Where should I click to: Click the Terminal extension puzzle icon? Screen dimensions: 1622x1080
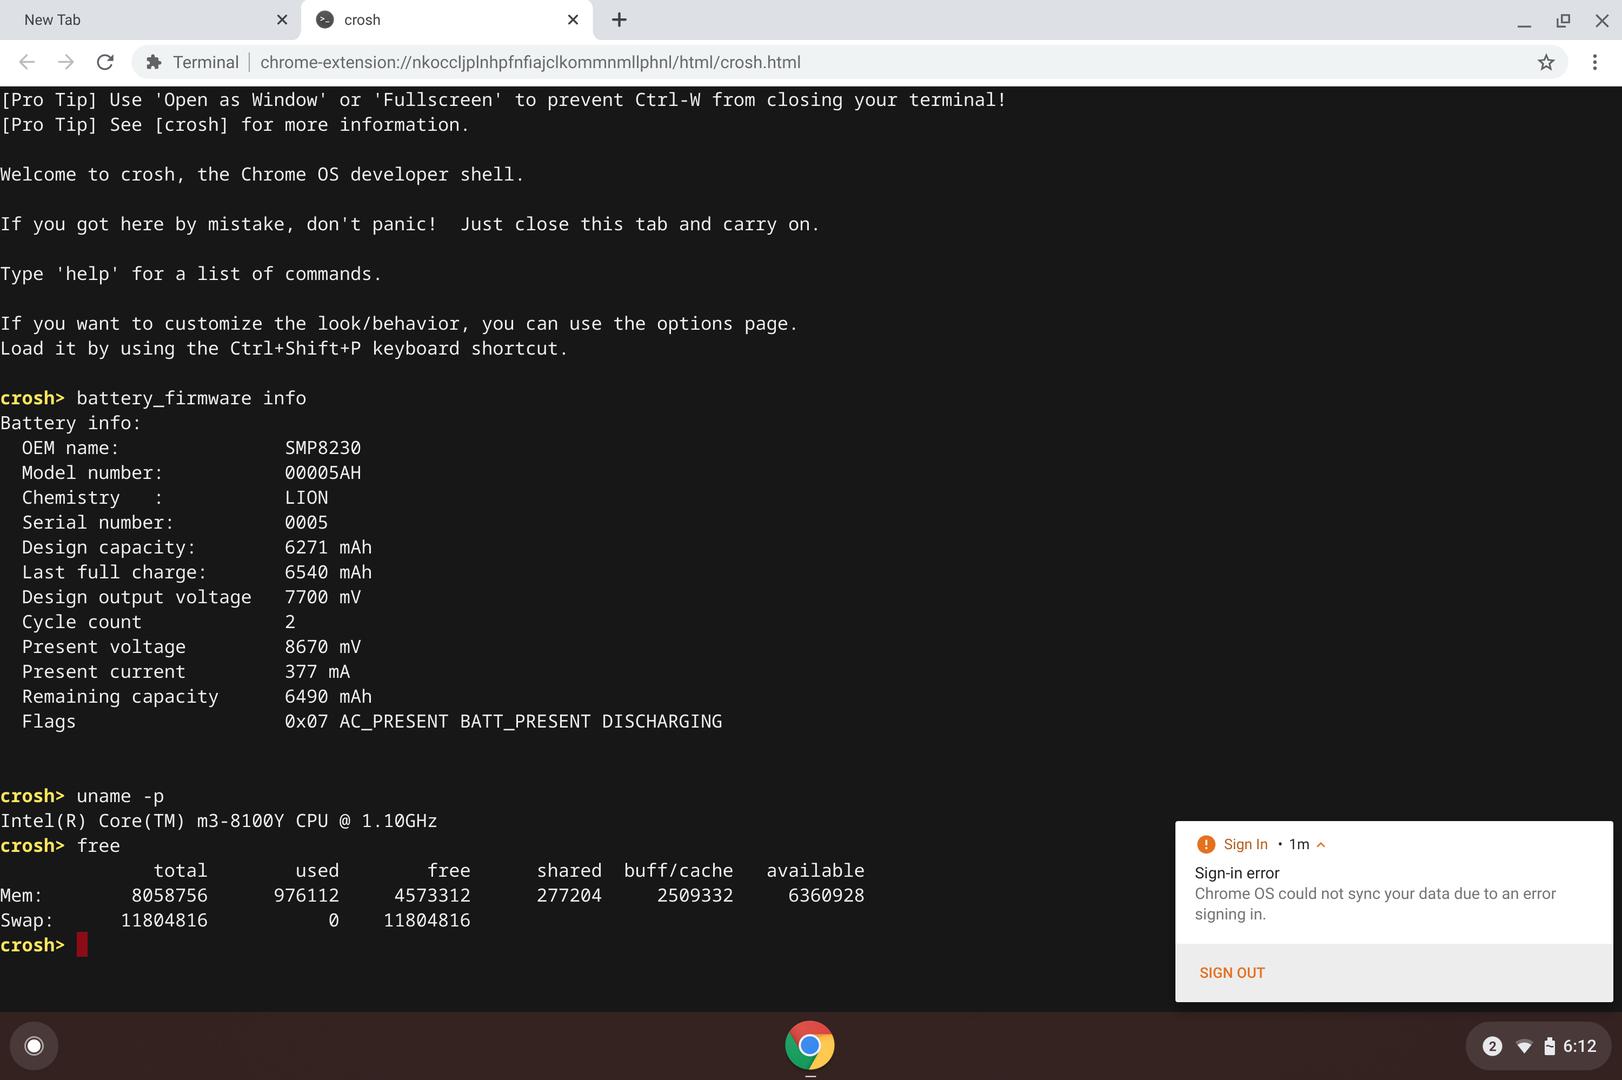153,62
